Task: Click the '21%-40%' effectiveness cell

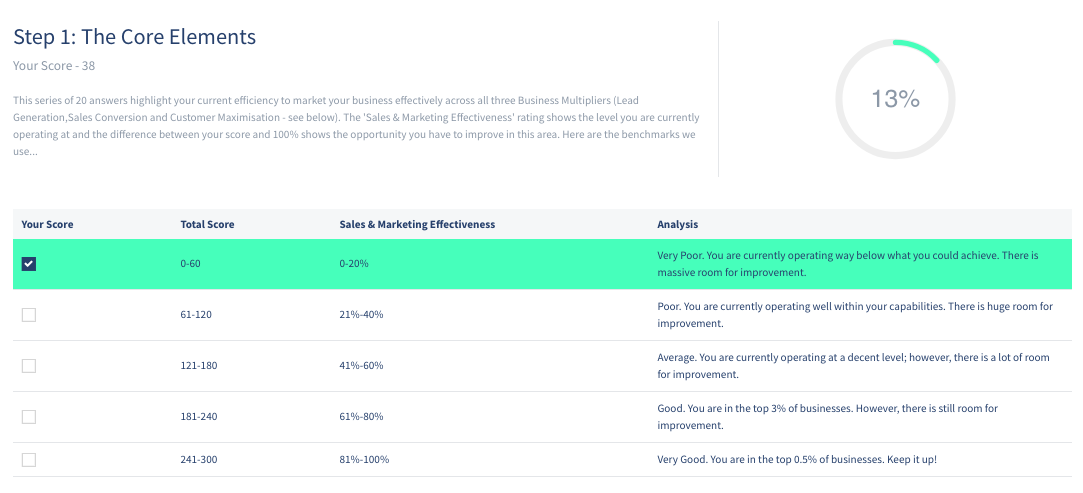Action: pos(361,315)
